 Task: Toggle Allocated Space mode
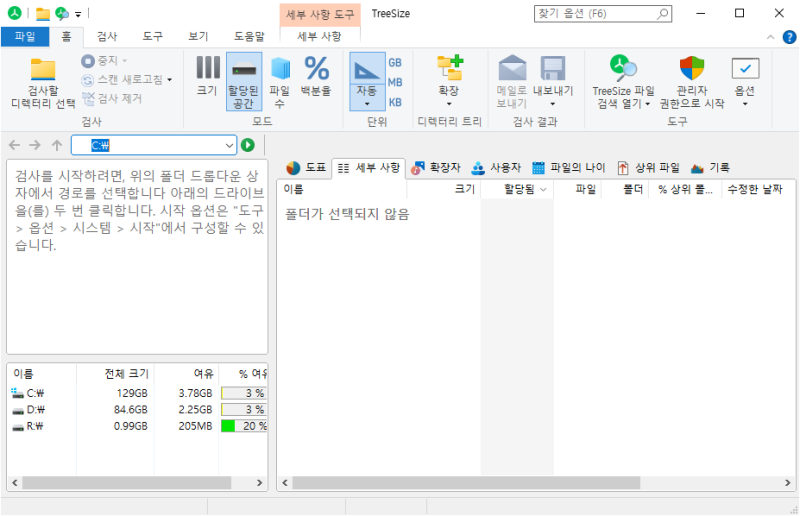[244, 82]
